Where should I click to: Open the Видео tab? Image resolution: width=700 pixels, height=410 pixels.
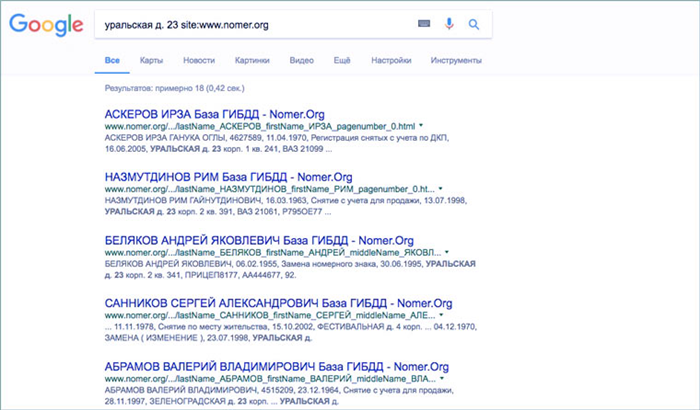(302, 60)
